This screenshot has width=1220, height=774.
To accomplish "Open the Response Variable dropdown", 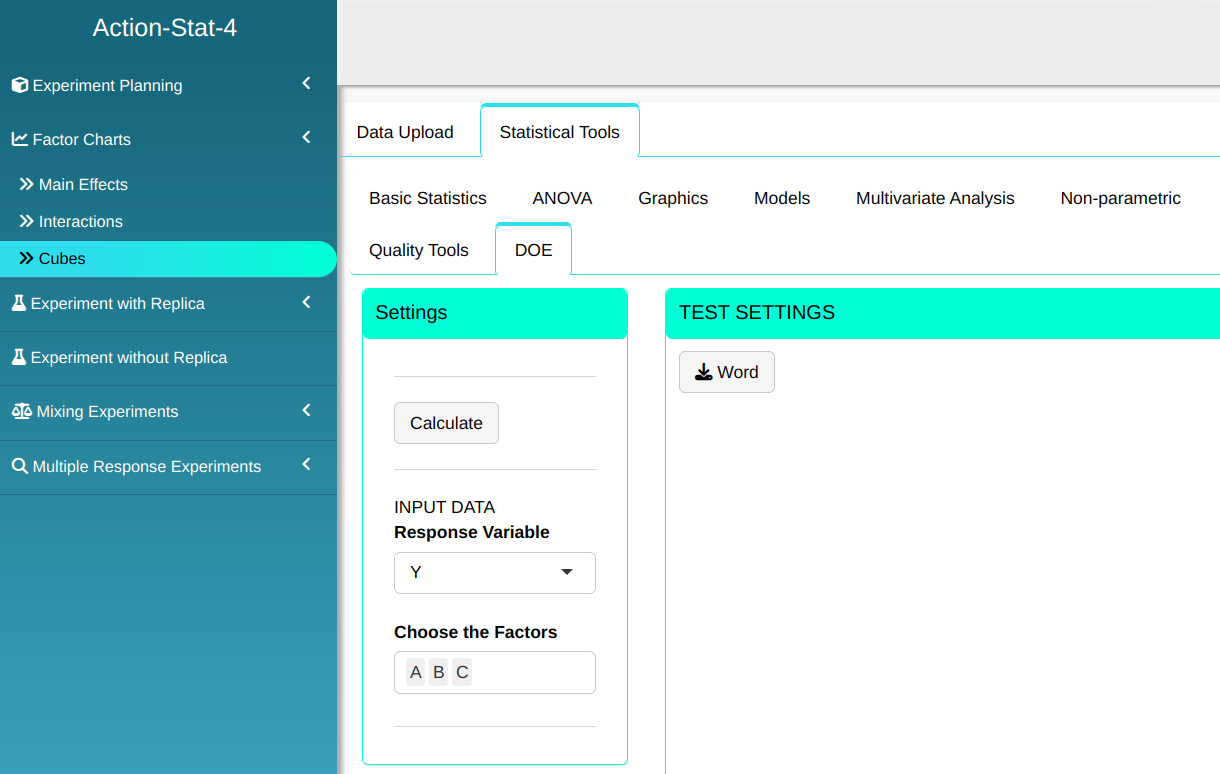I will pos(495,573).
